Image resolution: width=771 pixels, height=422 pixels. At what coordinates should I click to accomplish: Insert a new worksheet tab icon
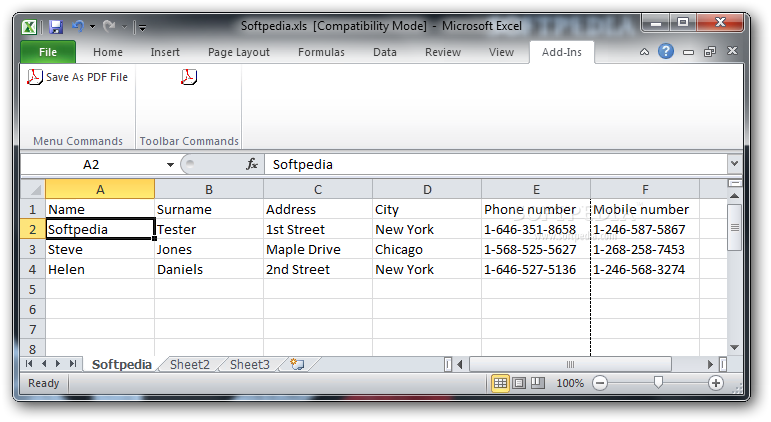(297, 364)
